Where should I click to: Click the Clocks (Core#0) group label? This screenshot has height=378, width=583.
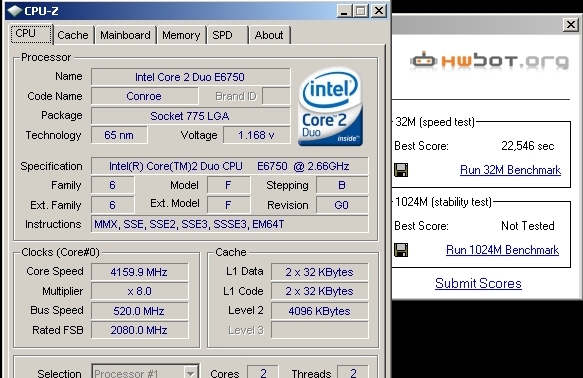point(61,252)
